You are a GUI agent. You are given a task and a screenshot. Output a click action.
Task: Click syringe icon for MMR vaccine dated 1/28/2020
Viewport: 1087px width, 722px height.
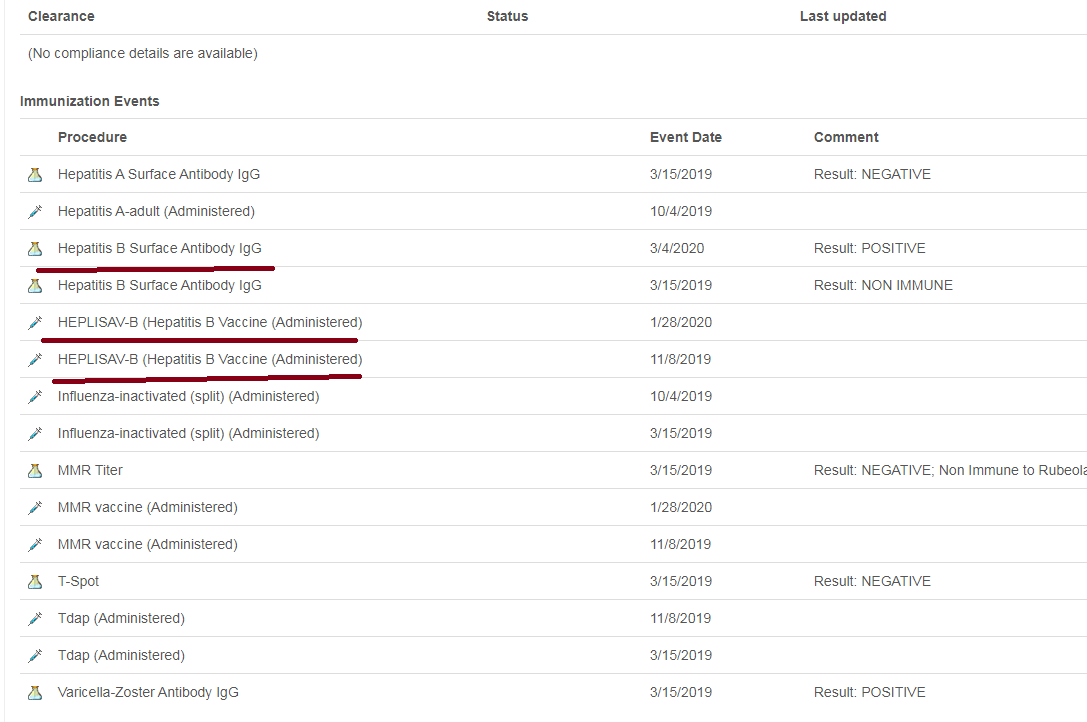coord(35,508)
